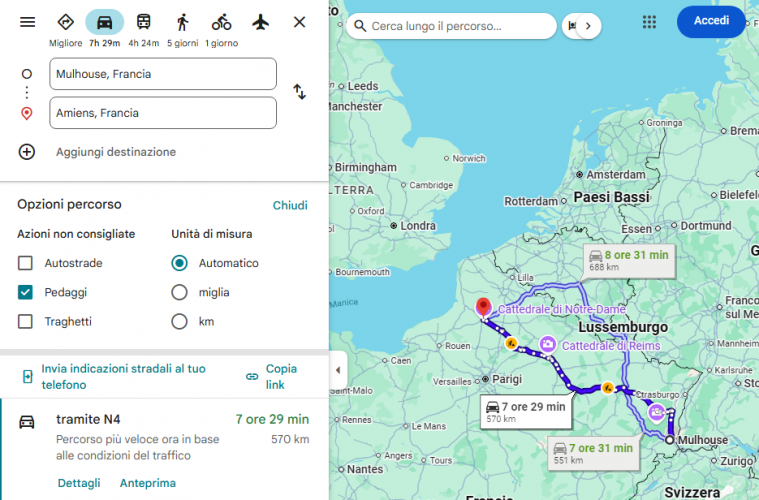Click the red Amiens destination pin
Screen dimensions: 759x500
click(483, 308)
